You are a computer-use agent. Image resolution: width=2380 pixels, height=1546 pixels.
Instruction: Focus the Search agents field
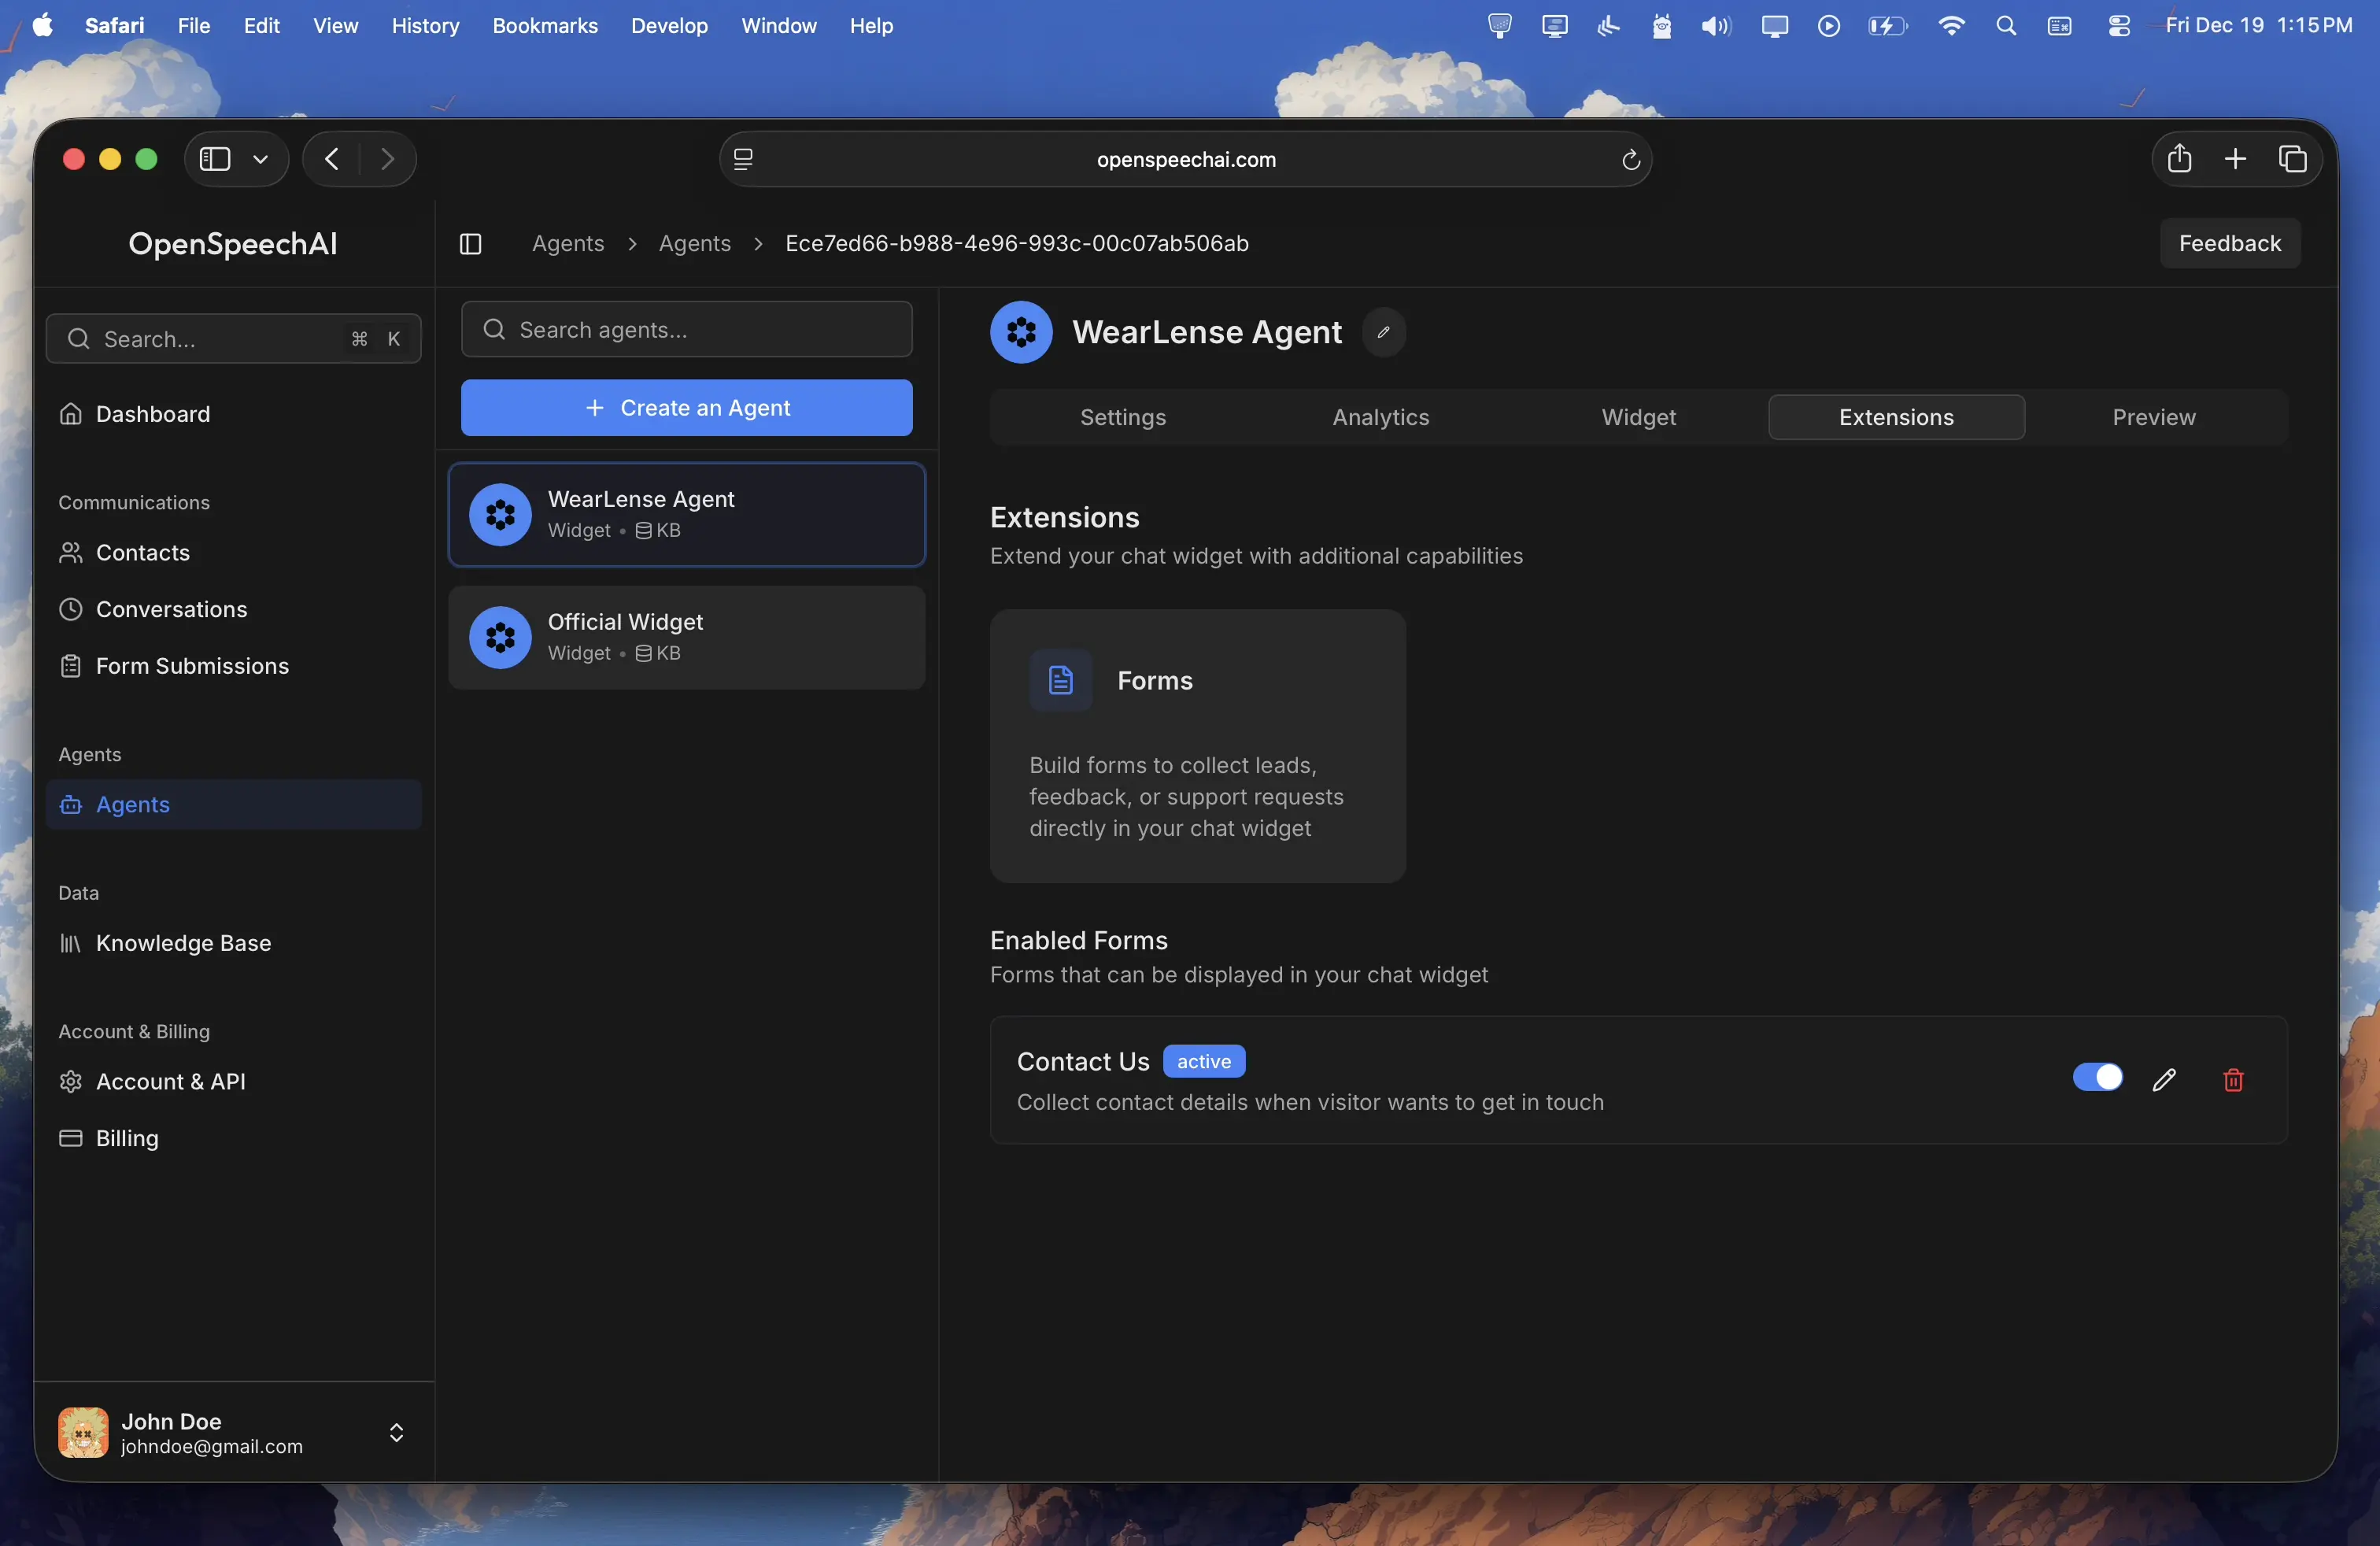coord(686,329)
